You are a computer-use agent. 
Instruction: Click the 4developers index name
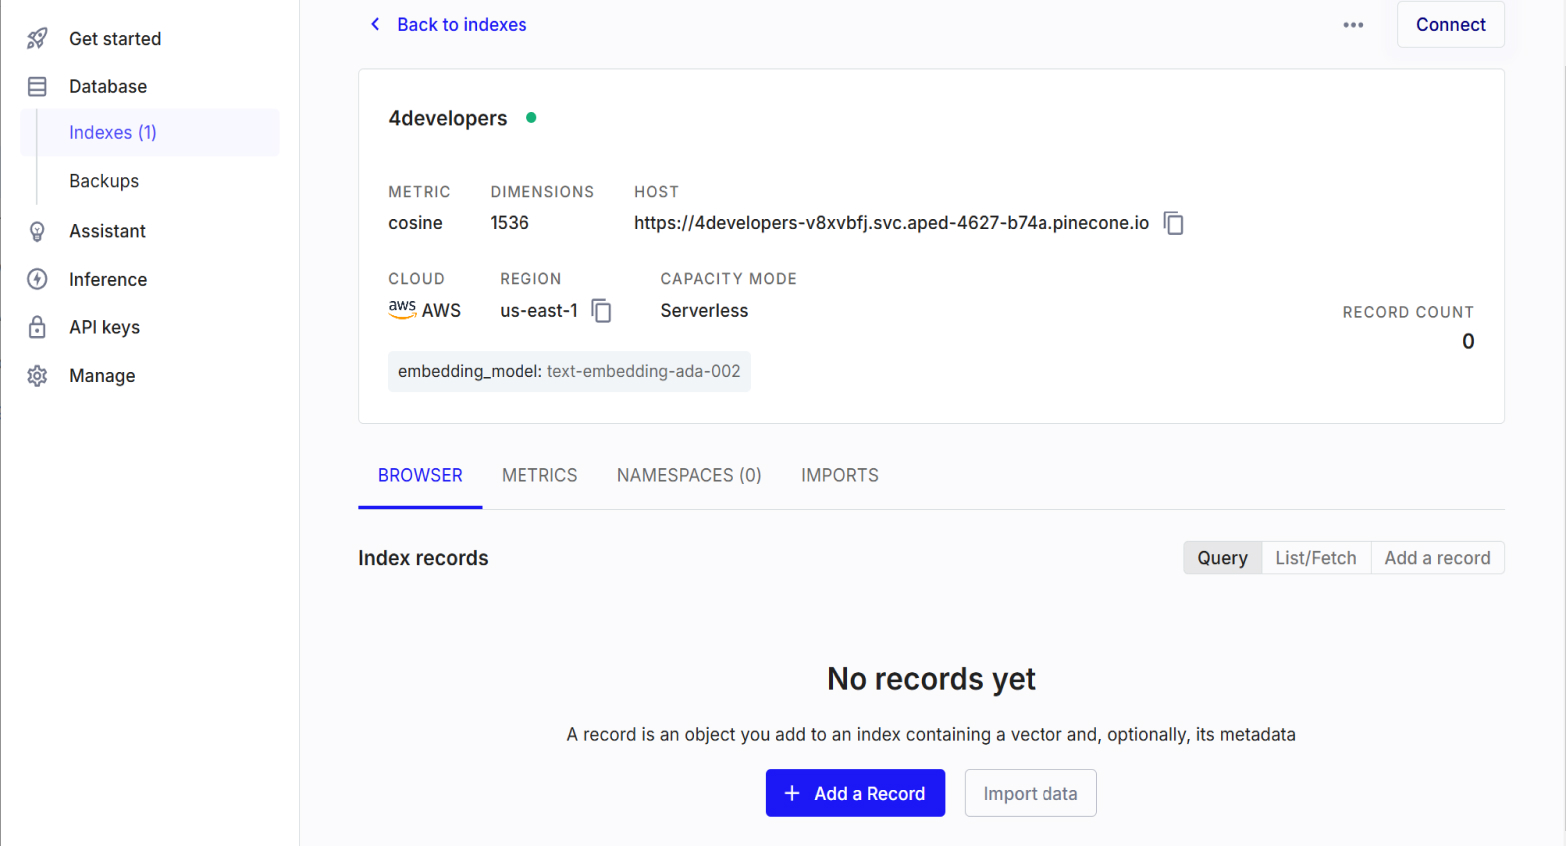pyautogui.click(x=448, y=118)
